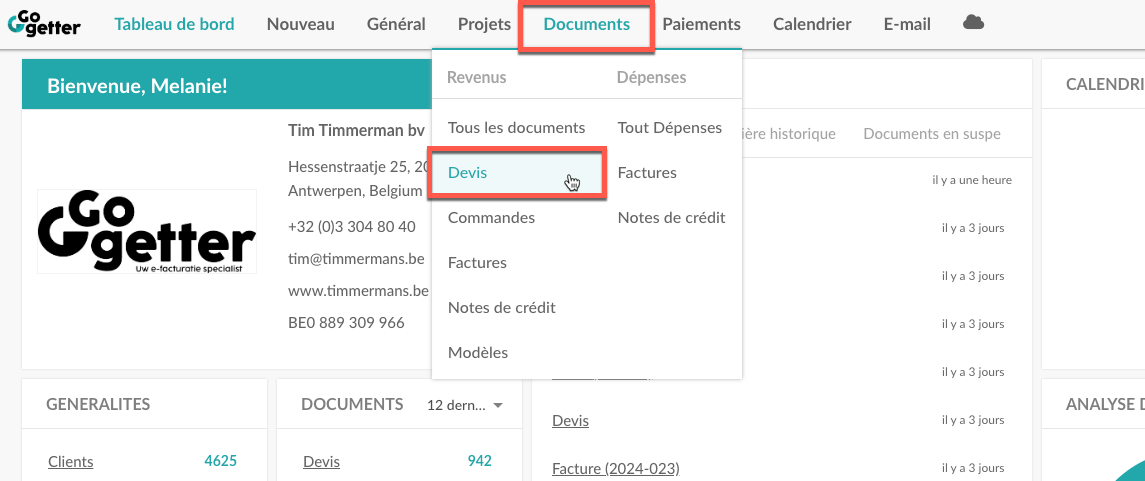Open the E-mail menu
This screenshot has height=481, width=1145.
pos(907,24)
